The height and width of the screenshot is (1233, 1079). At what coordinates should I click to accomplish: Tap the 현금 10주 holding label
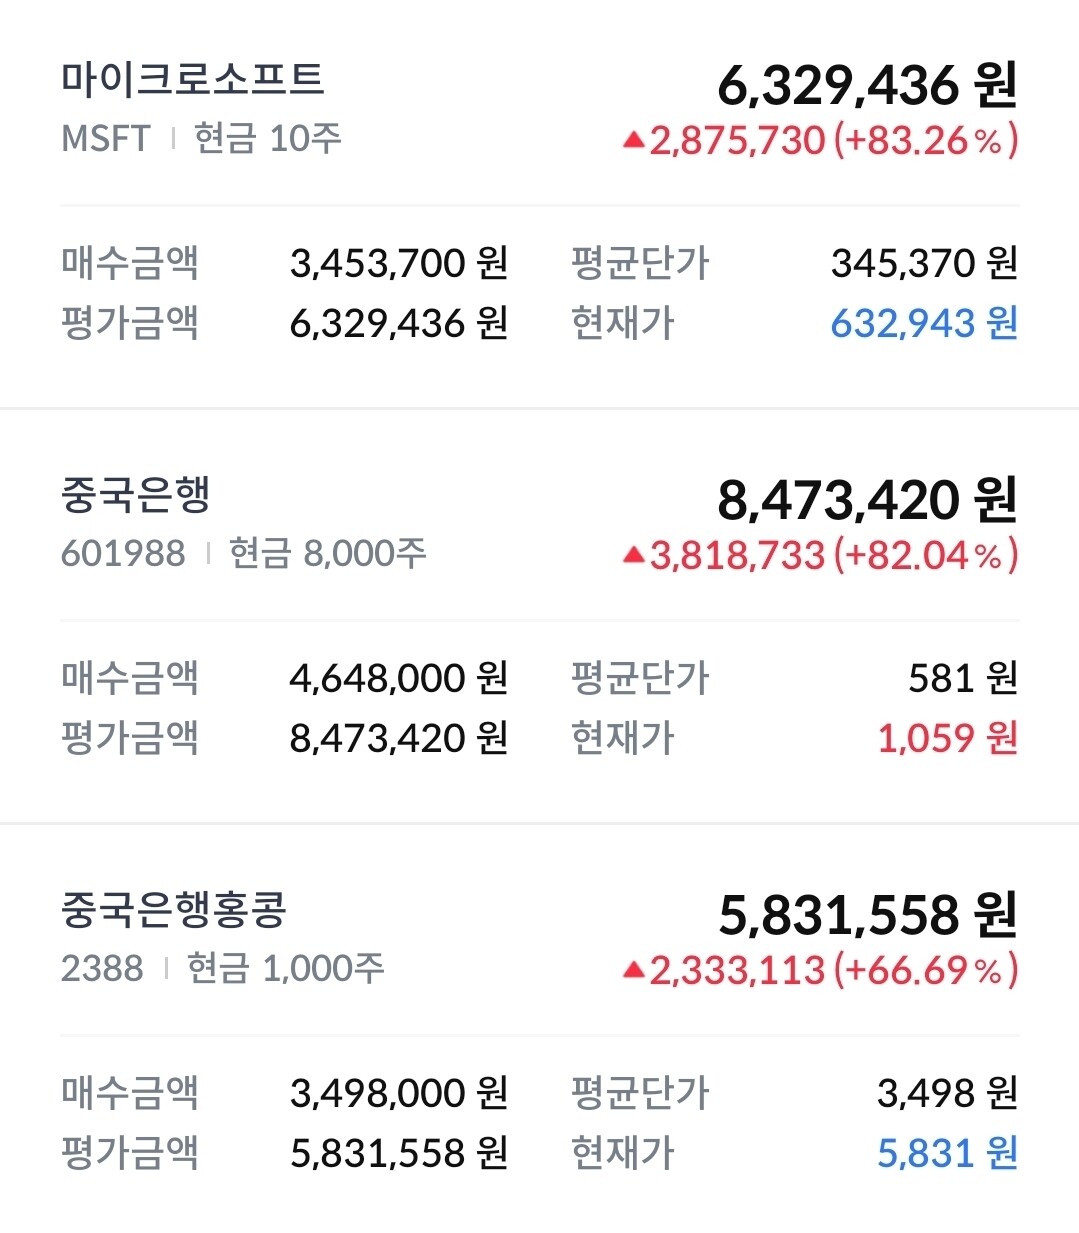tap(267, 138)
